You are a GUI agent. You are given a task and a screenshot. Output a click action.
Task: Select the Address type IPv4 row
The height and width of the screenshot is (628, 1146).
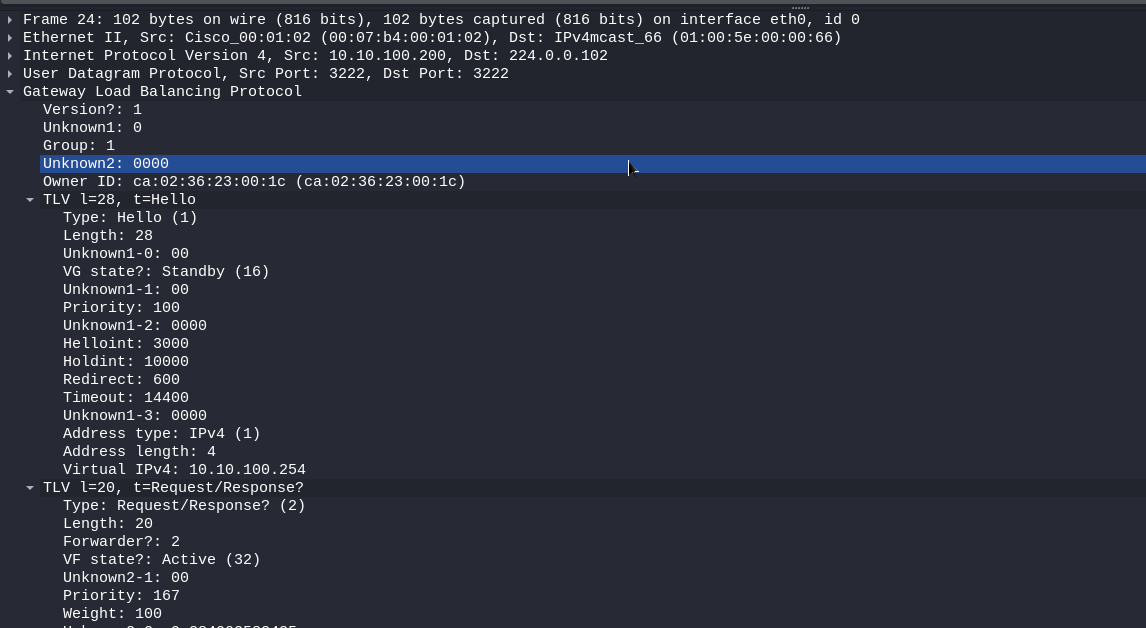pyautogui.click(x=162, y=434)
